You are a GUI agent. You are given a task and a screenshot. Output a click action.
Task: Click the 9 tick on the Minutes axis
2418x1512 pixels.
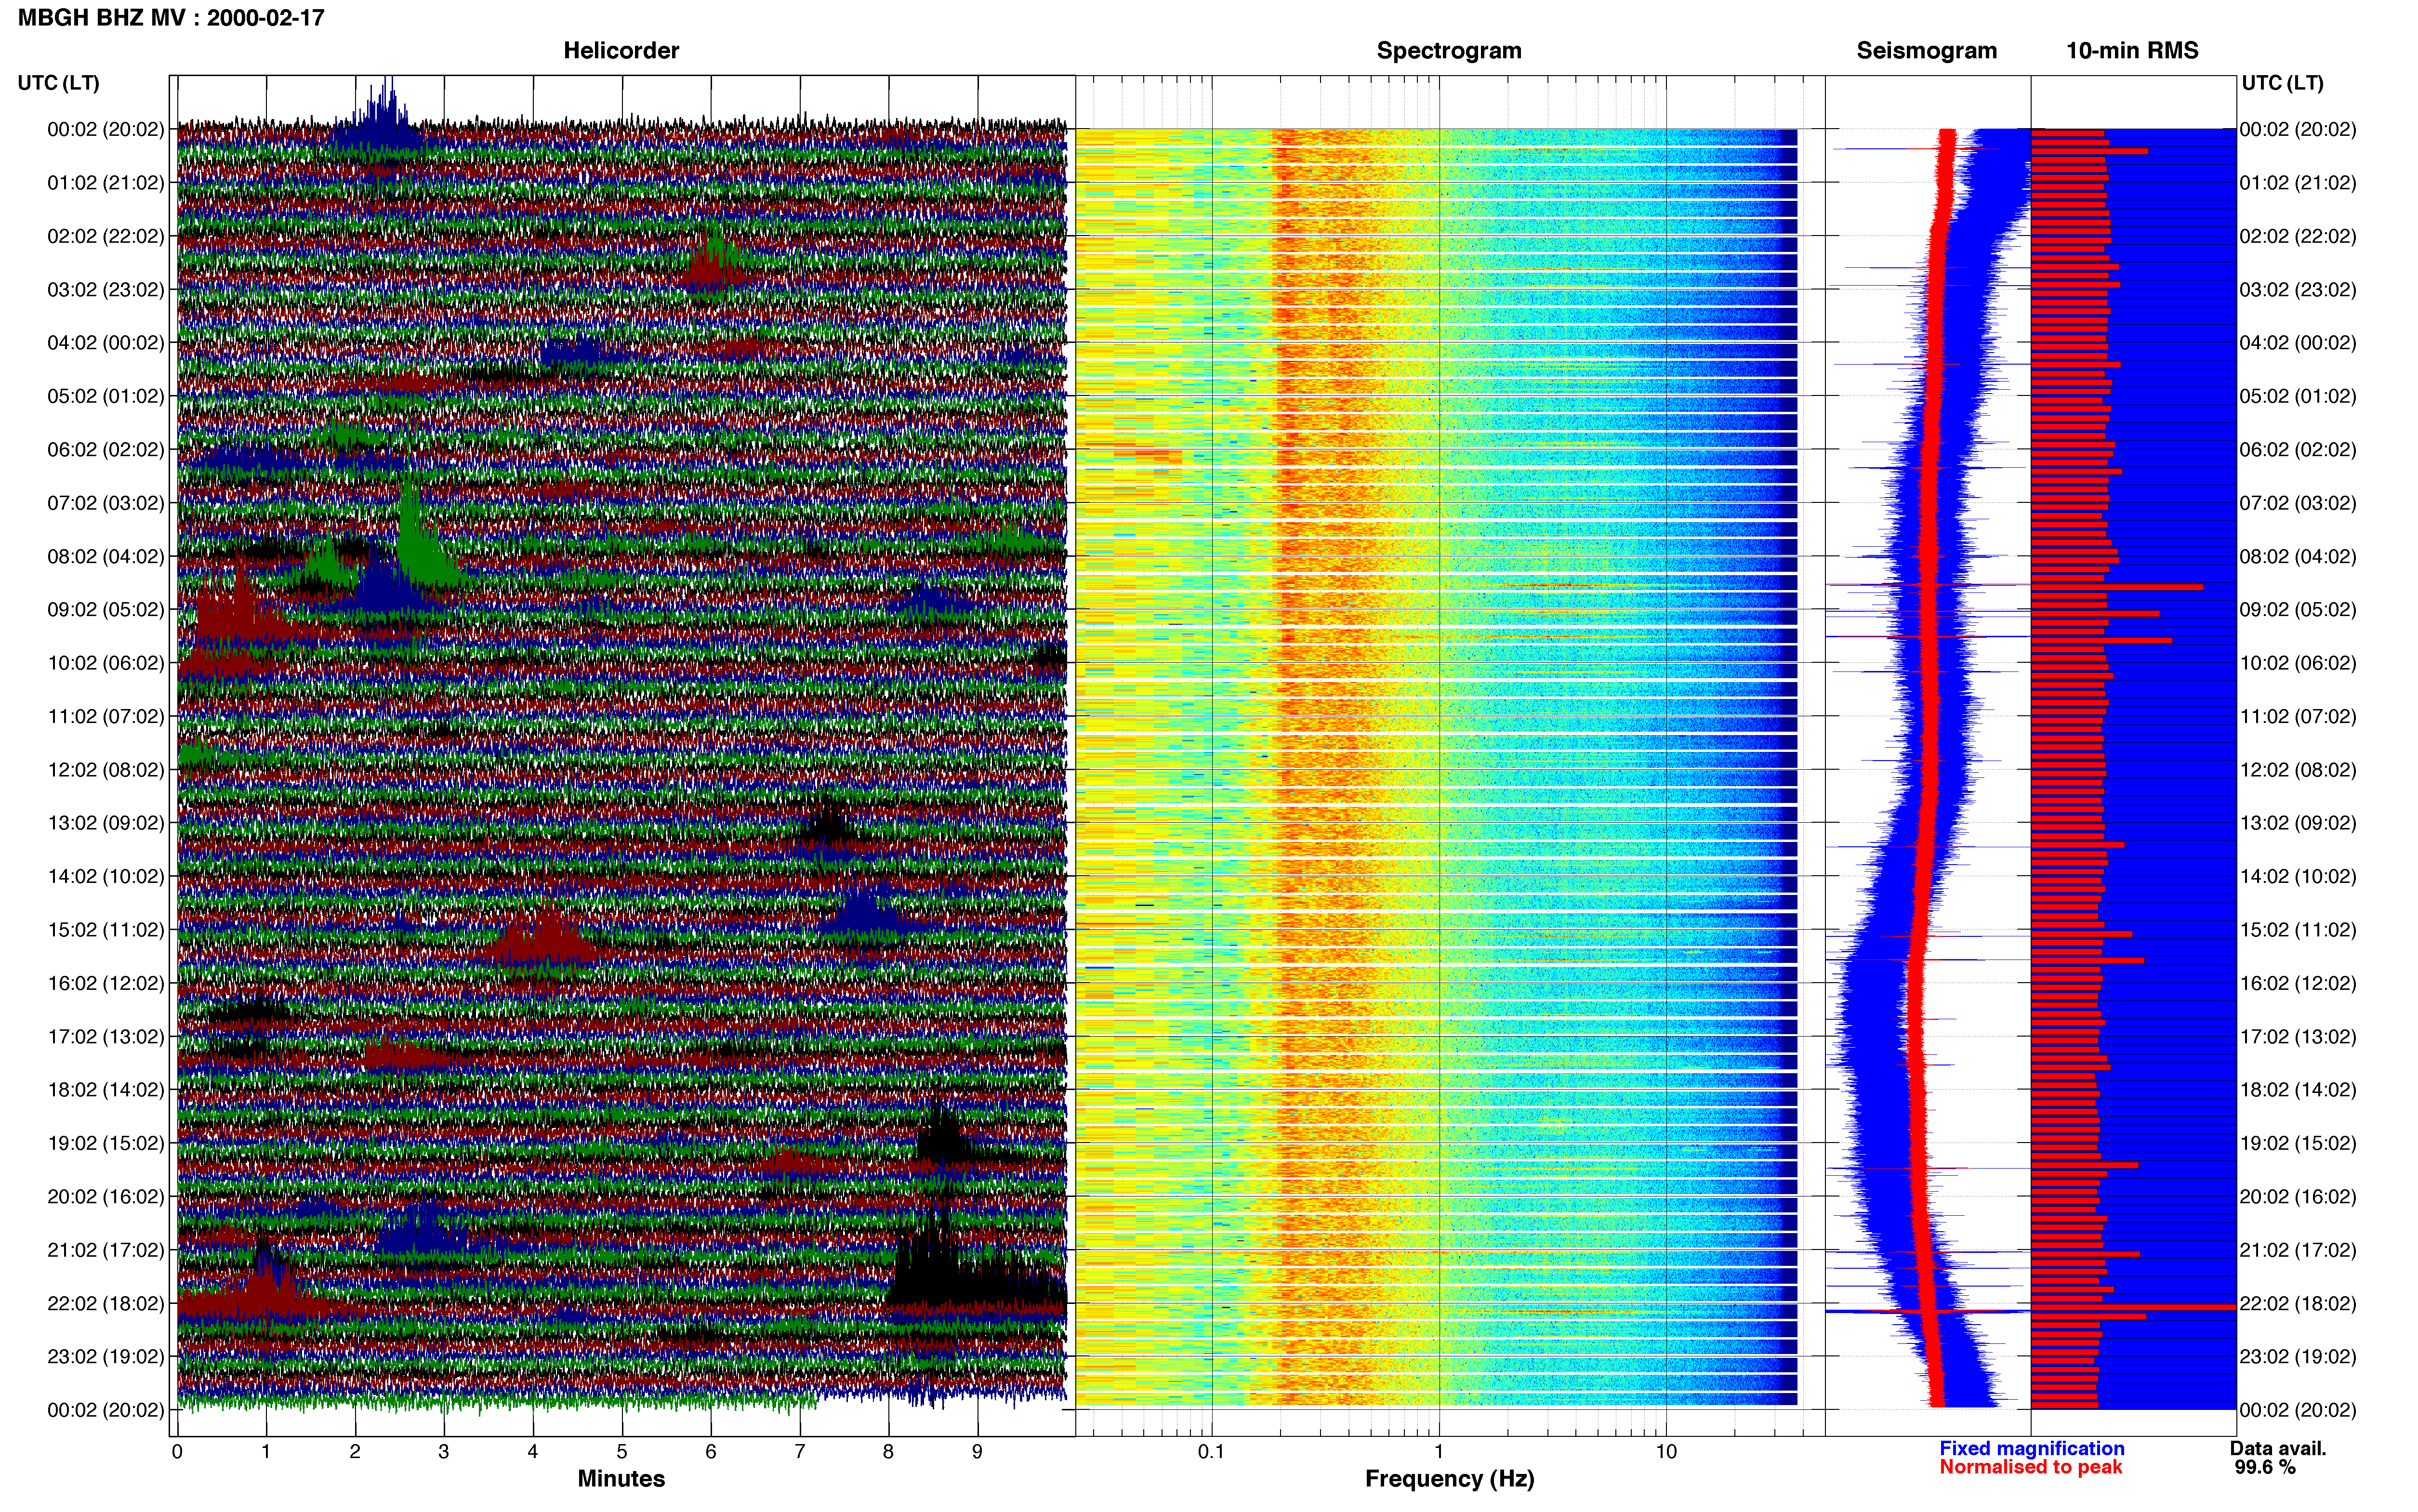pos(977,1451)
